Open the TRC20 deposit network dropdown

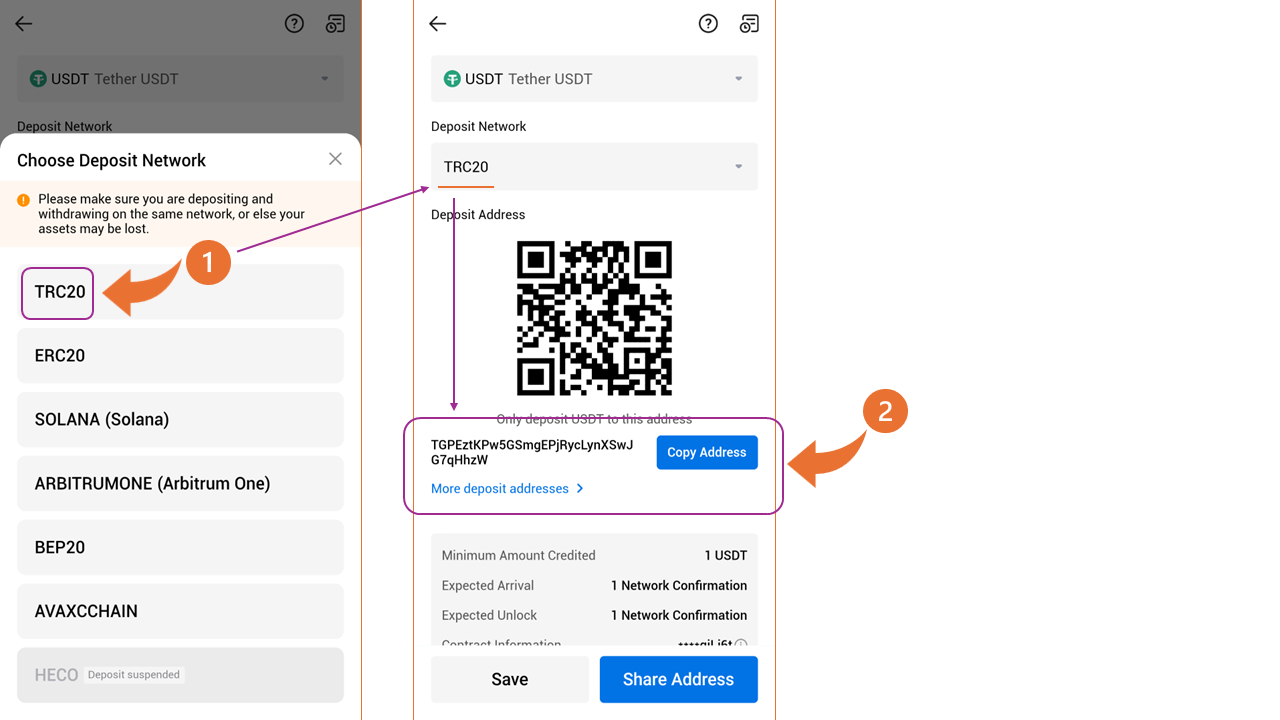coord(594,167)
